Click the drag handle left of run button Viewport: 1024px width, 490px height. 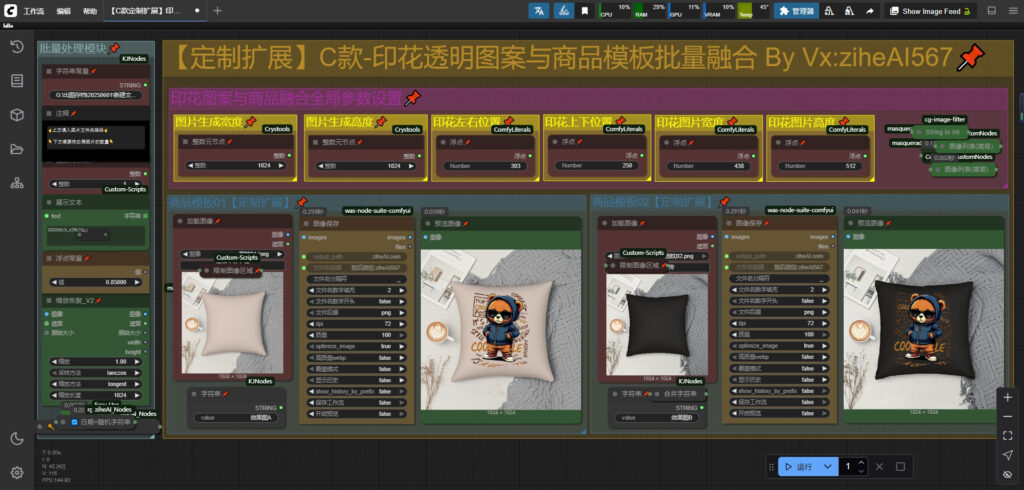771,466
